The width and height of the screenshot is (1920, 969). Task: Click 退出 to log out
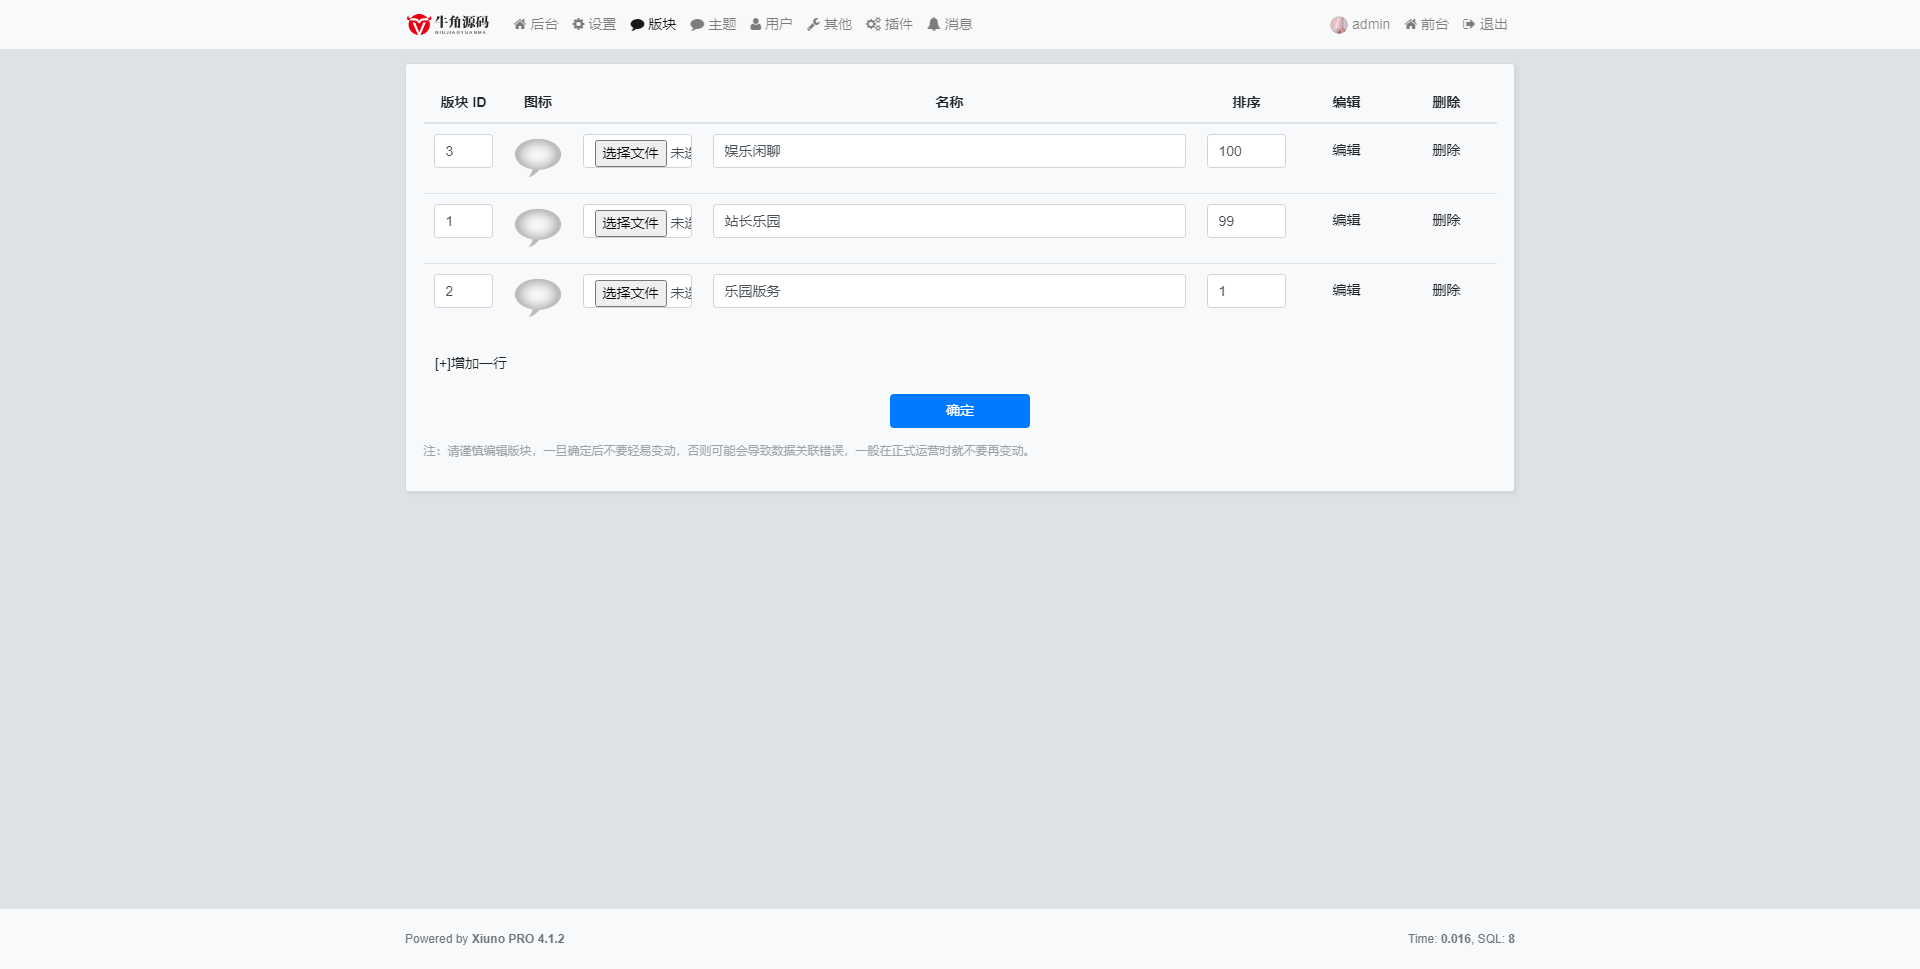point(1487,24)
